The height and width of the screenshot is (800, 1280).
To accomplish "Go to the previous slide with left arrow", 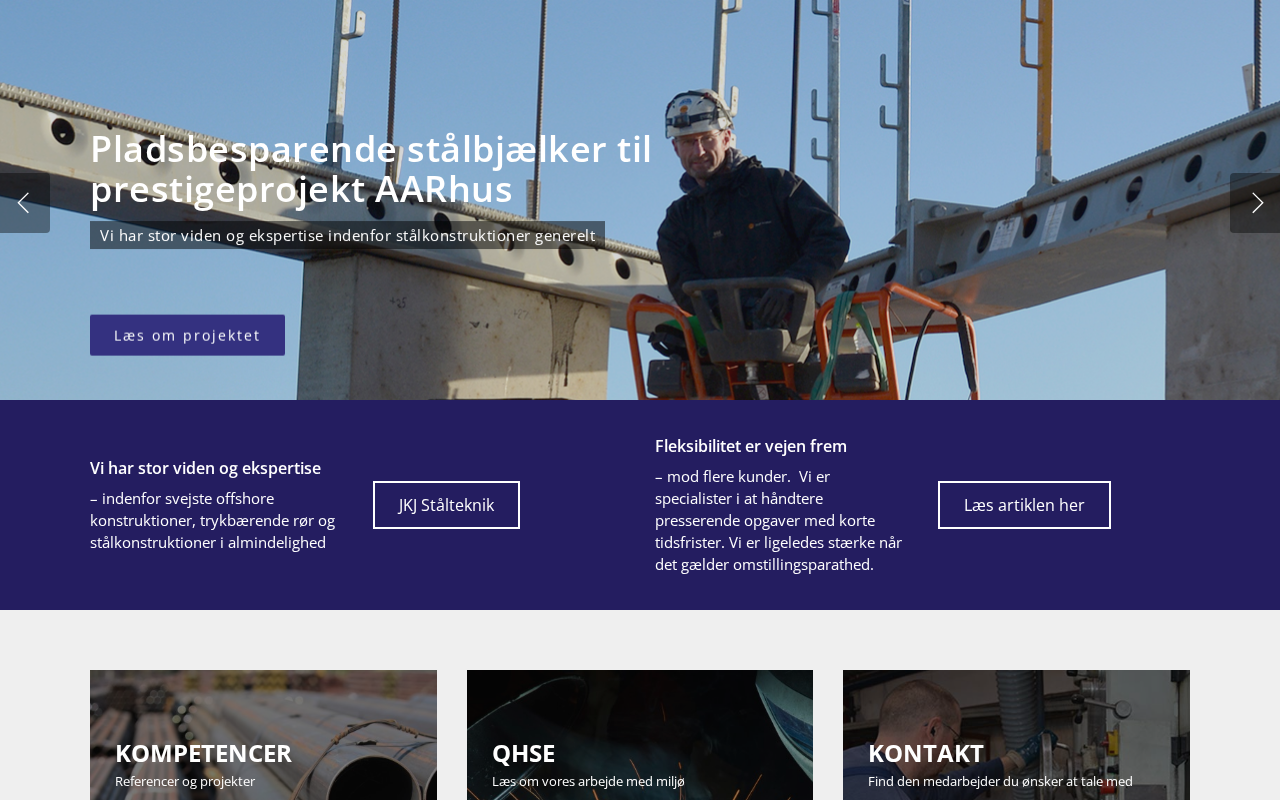I will point(24,203).
